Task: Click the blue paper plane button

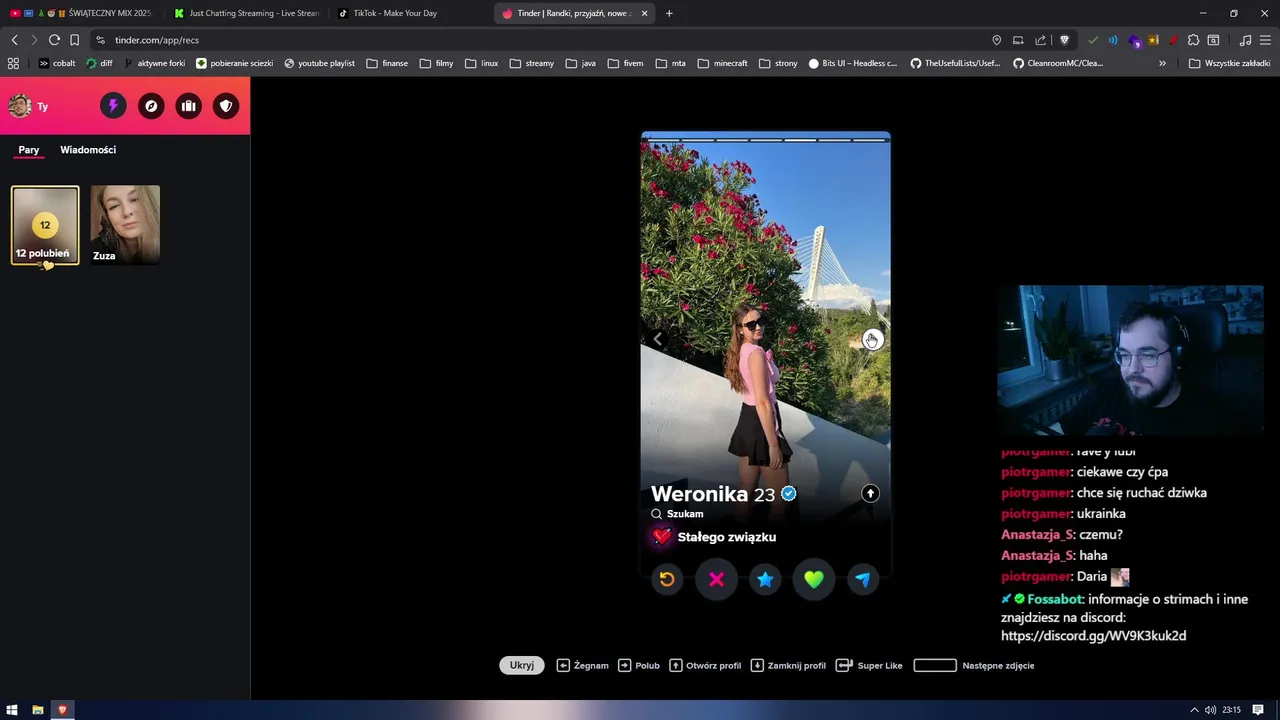Action: click(x=863, y=579)
